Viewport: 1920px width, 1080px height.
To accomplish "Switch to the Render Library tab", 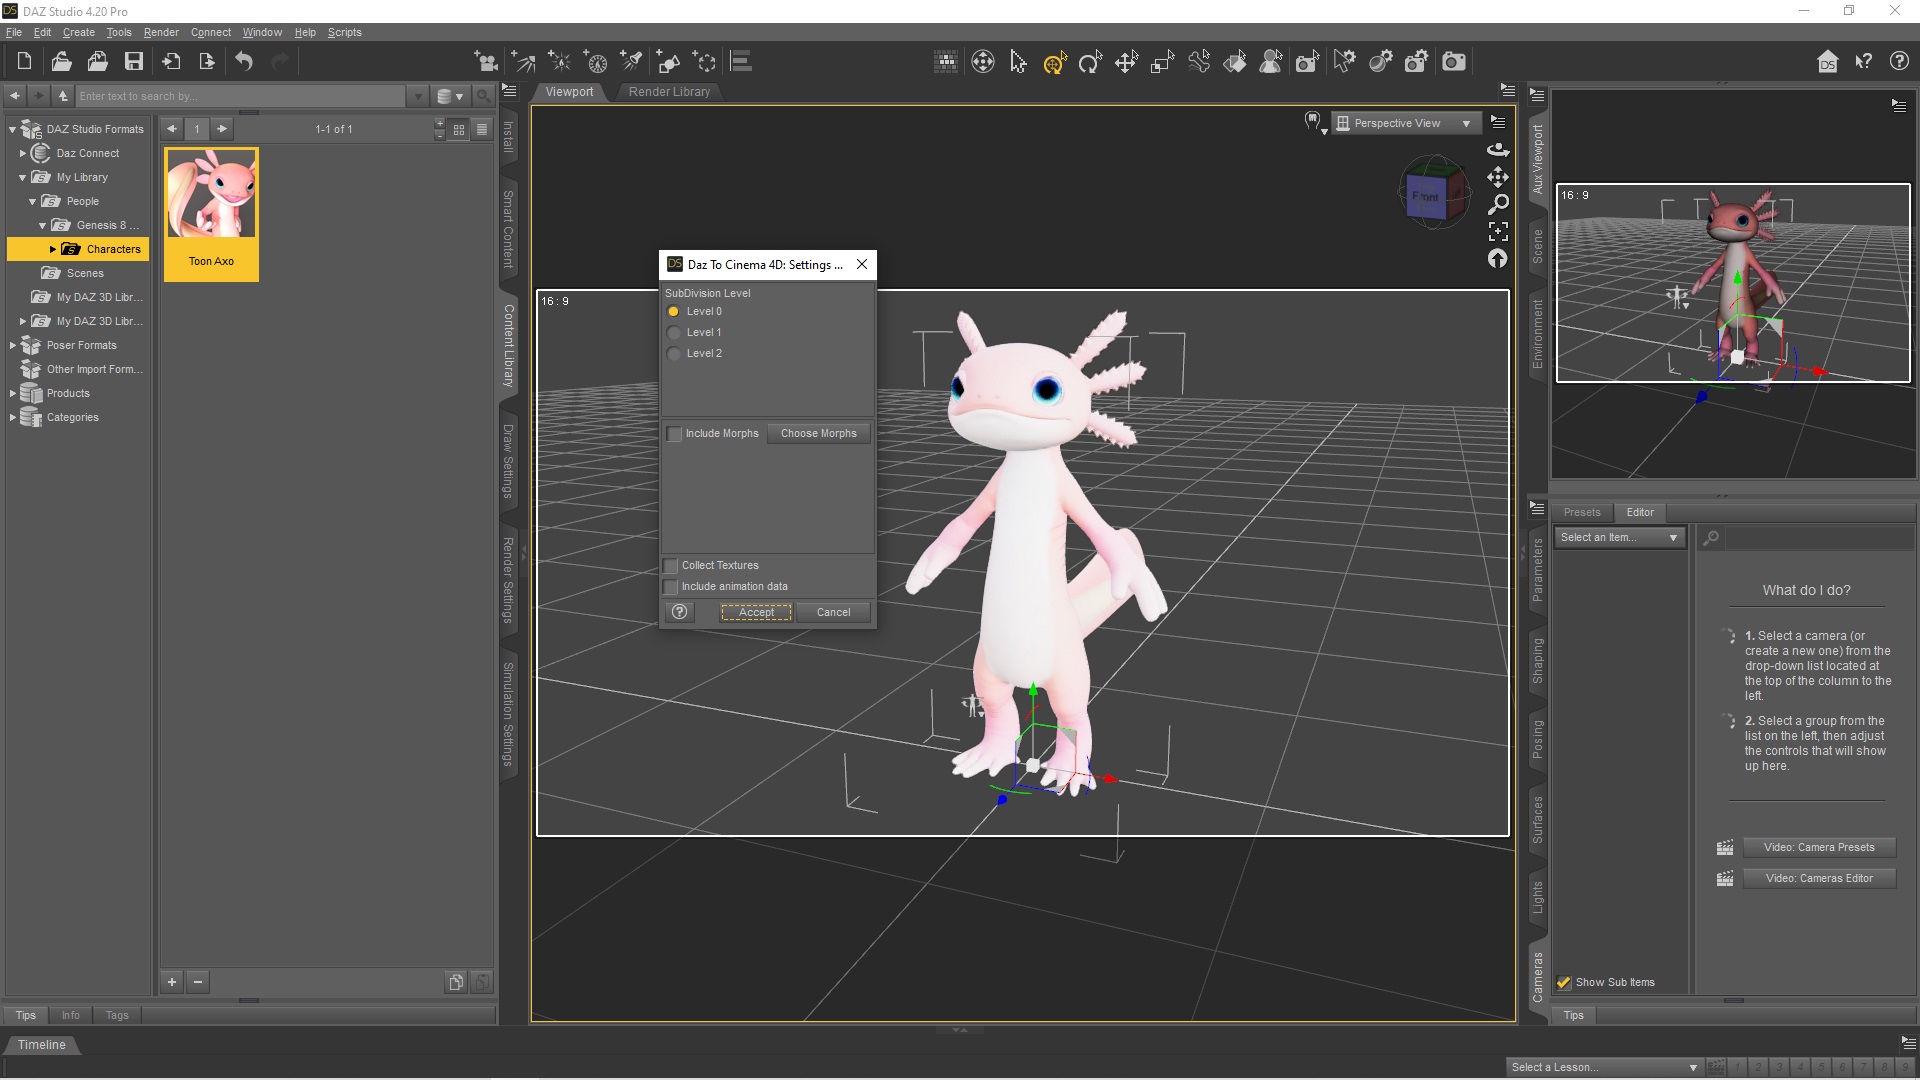I will (669, 92).
